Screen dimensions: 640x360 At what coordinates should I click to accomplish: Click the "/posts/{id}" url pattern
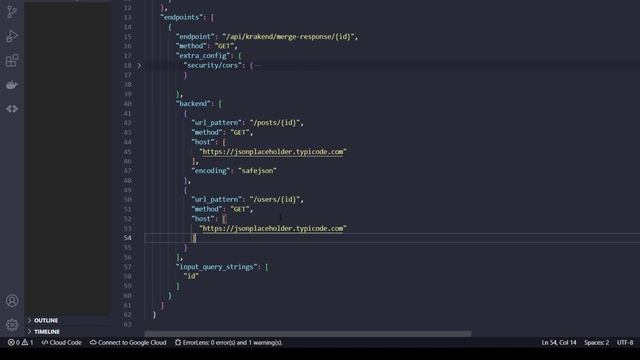tap(275, 123)
